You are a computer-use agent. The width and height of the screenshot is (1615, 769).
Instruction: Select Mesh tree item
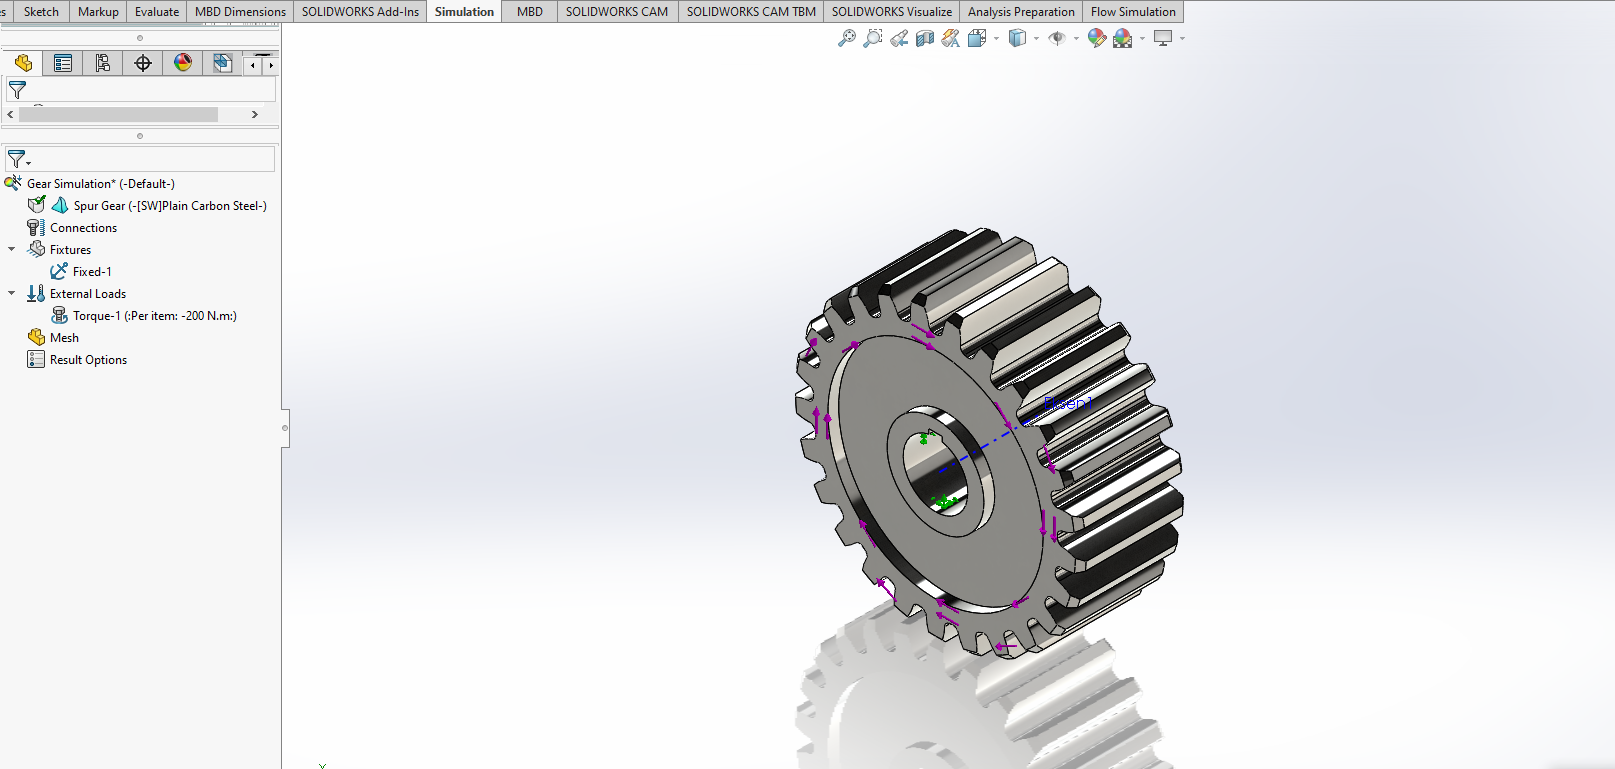[x=64, y=338]
